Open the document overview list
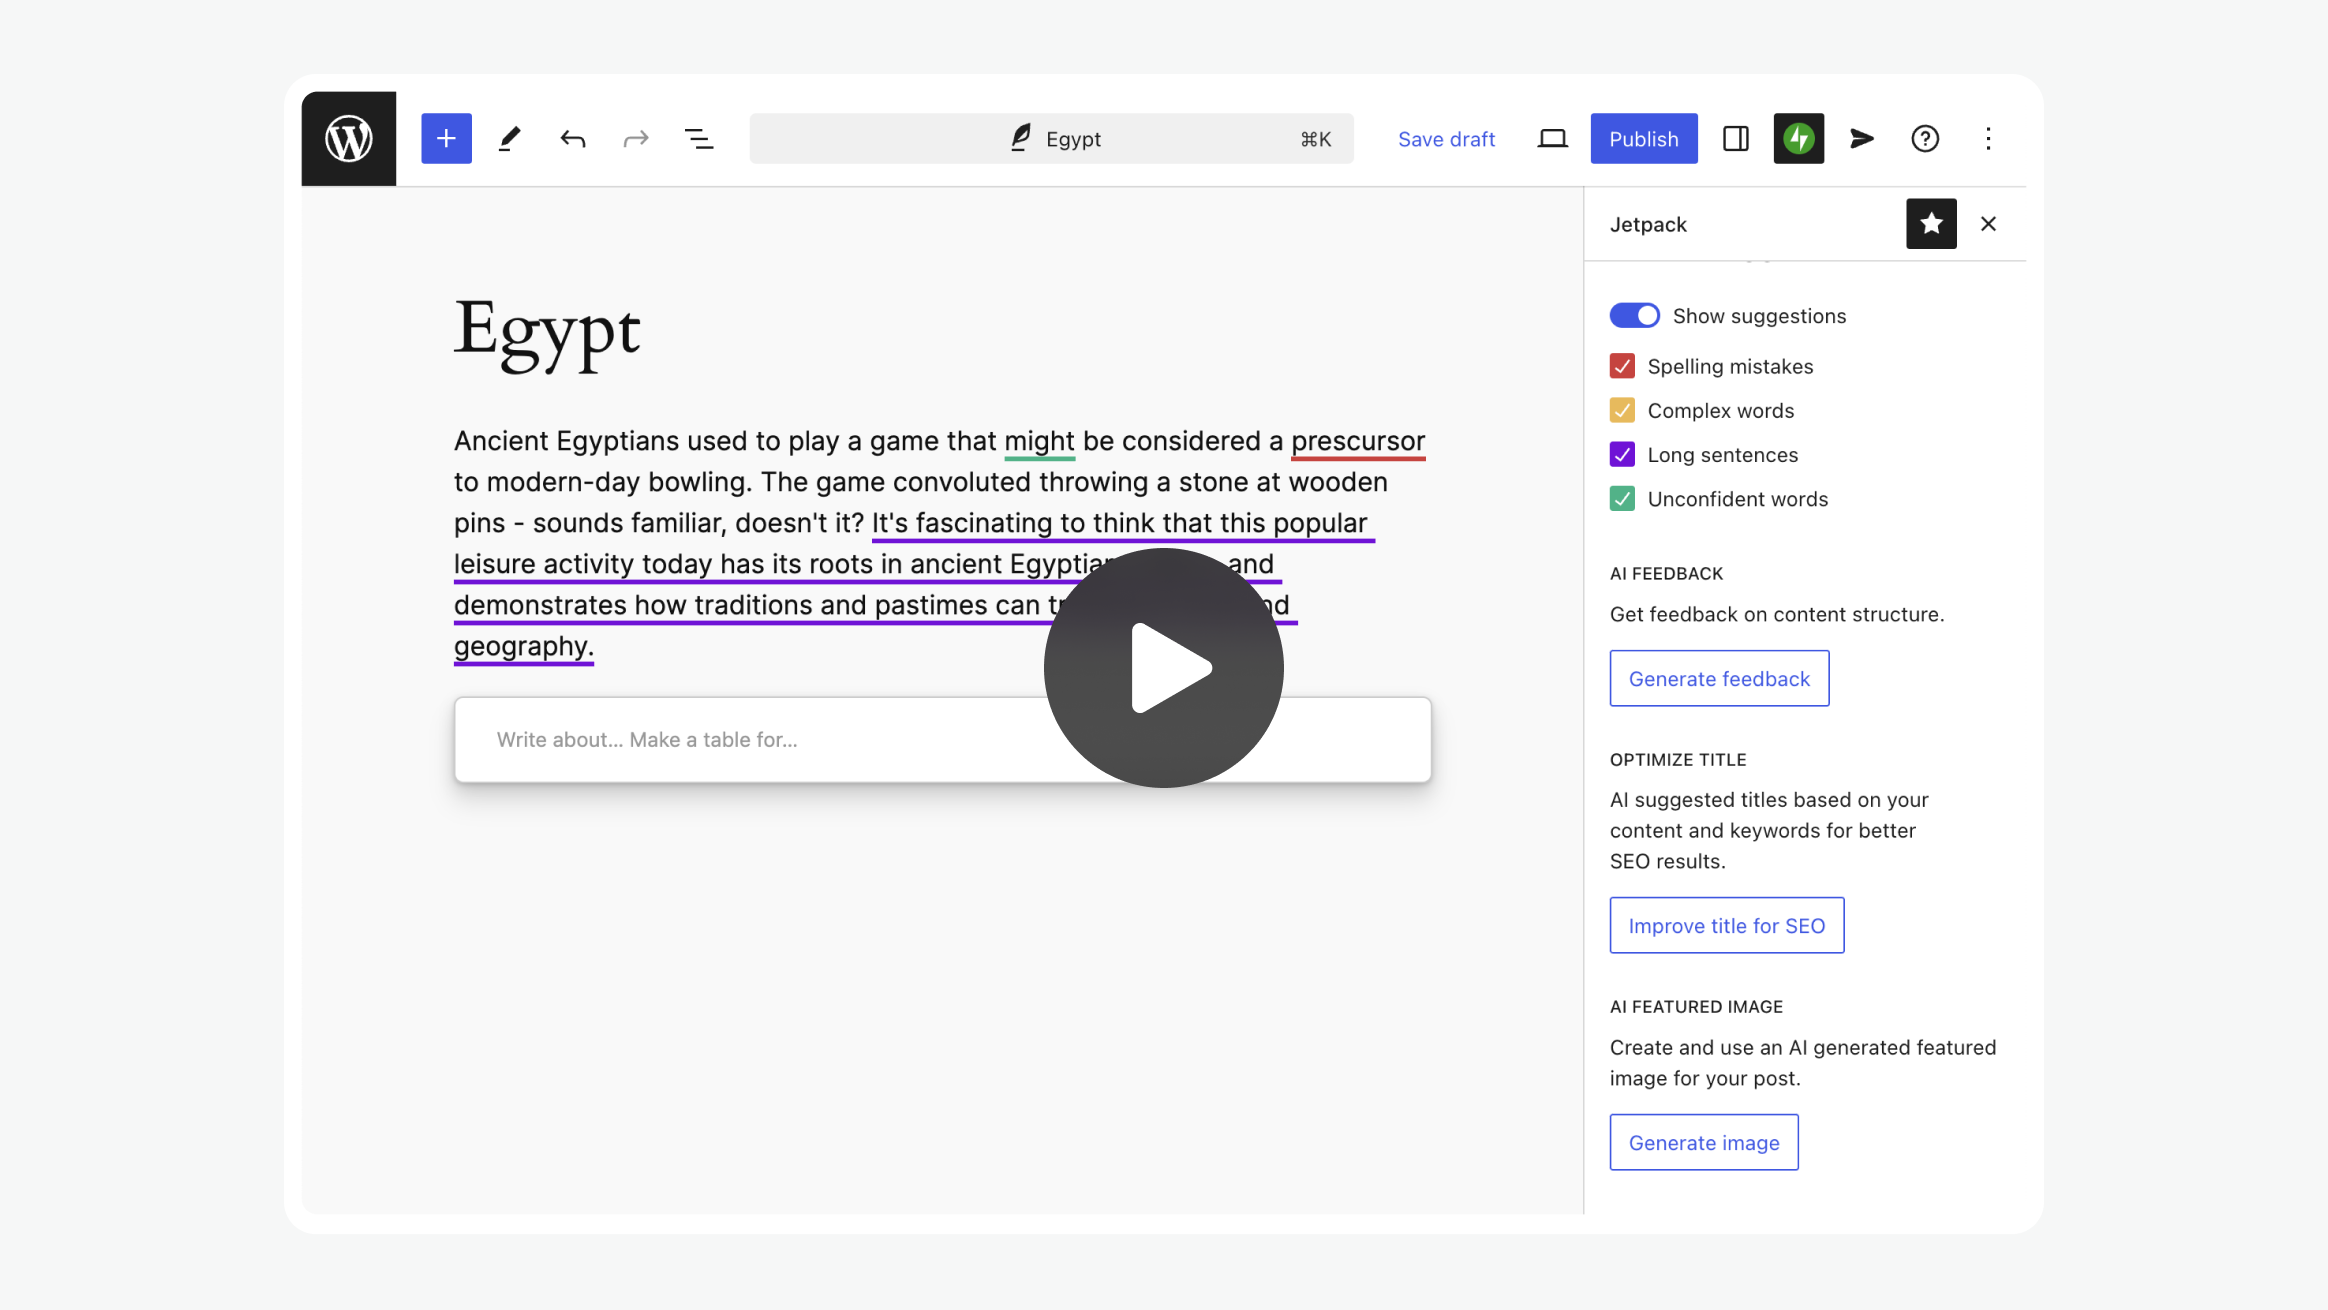The width and height of the screenshot is (2328, 1310). [x=699, y=138]
